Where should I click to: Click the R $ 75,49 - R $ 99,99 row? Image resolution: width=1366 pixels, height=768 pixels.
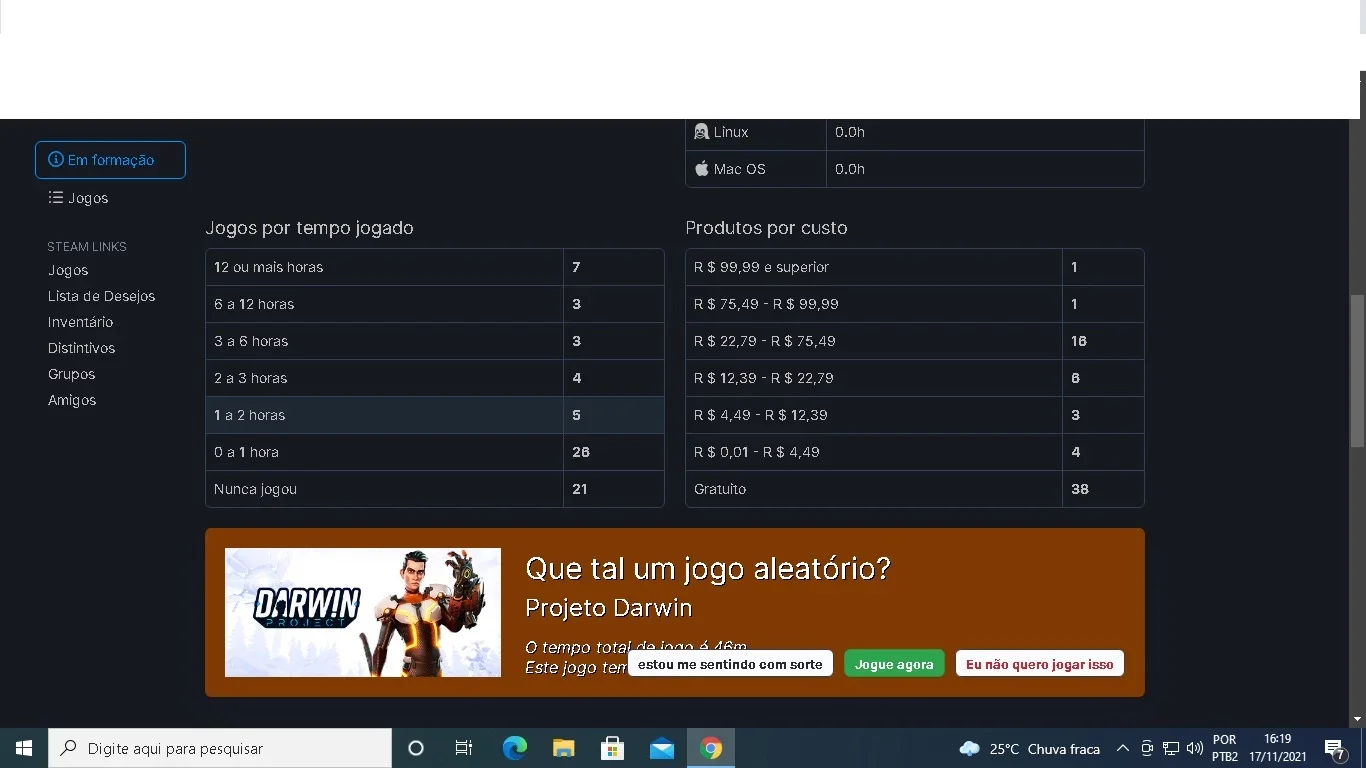(915, 304)
